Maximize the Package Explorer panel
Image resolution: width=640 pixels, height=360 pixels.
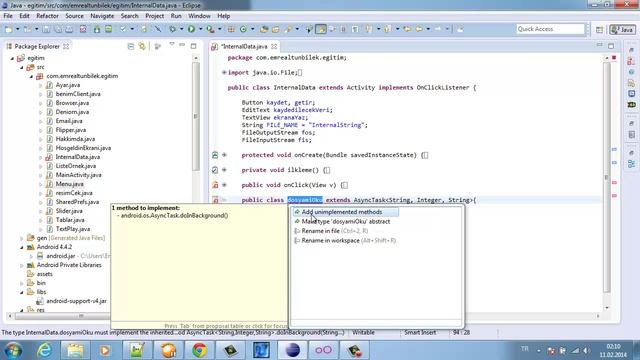click(193, 46)
